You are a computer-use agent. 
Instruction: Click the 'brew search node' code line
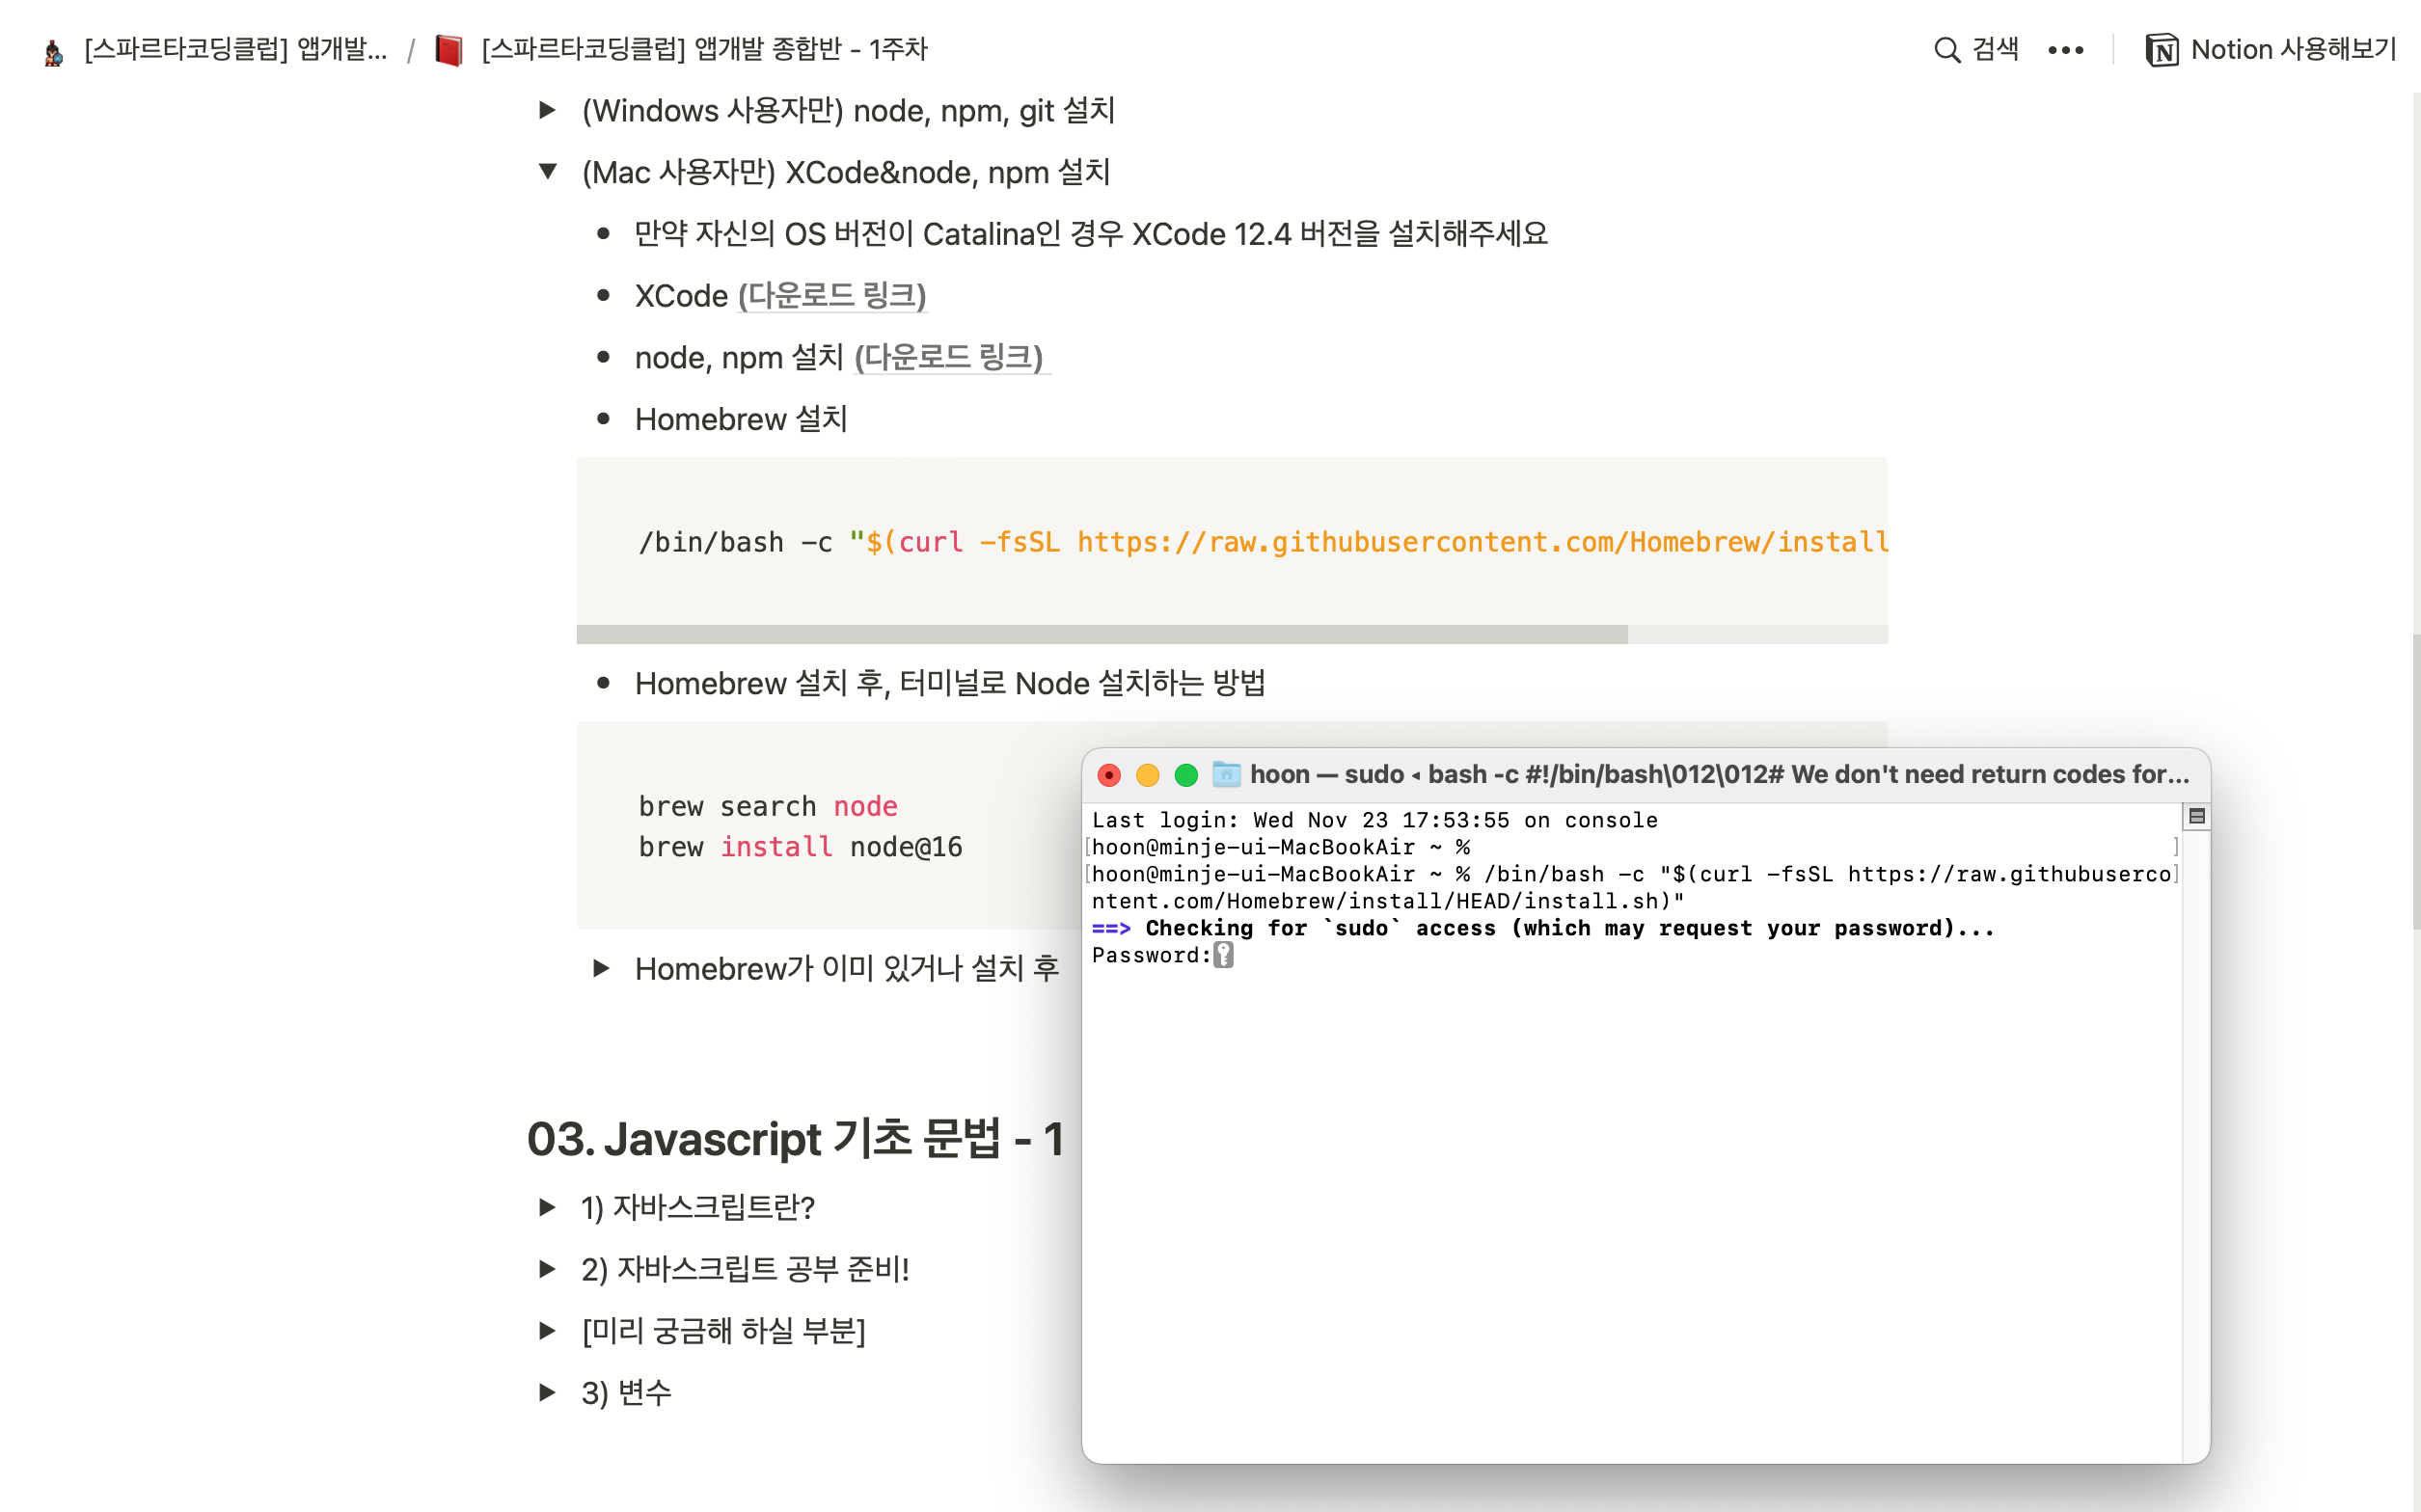point(768,806)
